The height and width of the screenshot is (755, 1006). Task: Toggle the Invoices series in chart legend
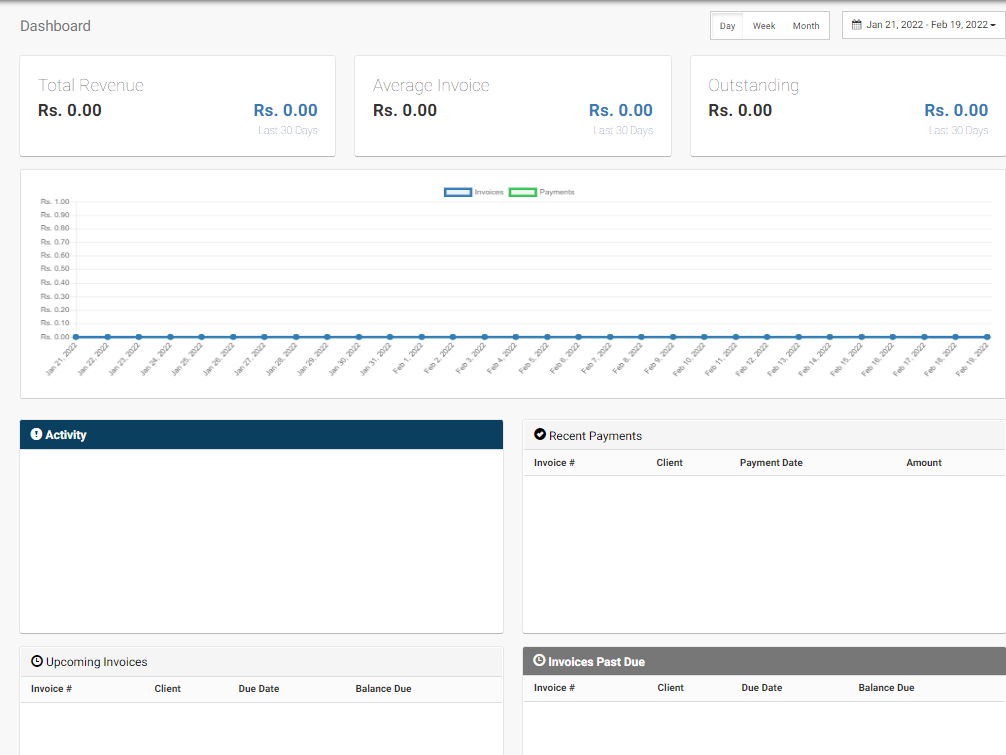473,192
